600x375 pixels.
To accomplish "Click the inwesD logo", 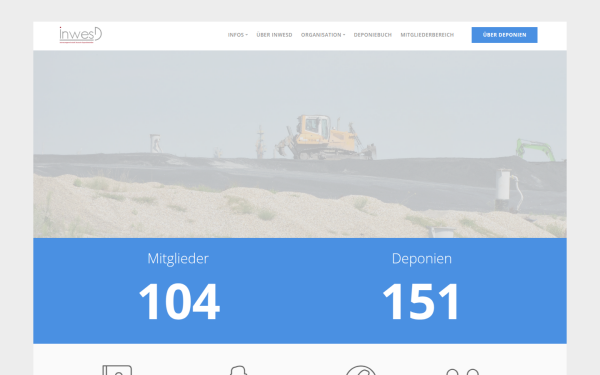I will coord(81,35).
